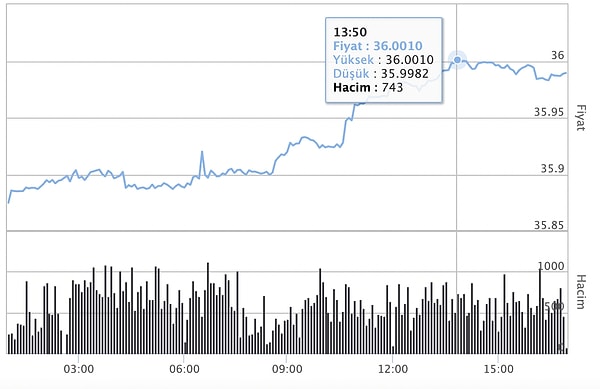Click the 1000 volume axis label
600x389 pixels.
(x=551, y=266)
